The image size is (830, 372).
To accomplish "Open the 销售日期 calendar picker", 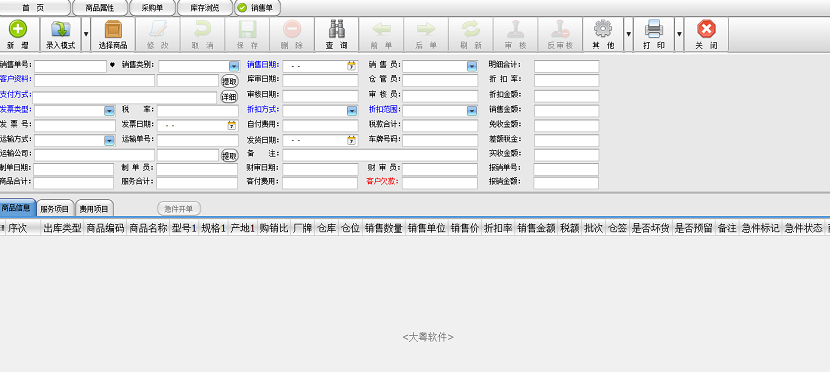I will coord(351,66).
